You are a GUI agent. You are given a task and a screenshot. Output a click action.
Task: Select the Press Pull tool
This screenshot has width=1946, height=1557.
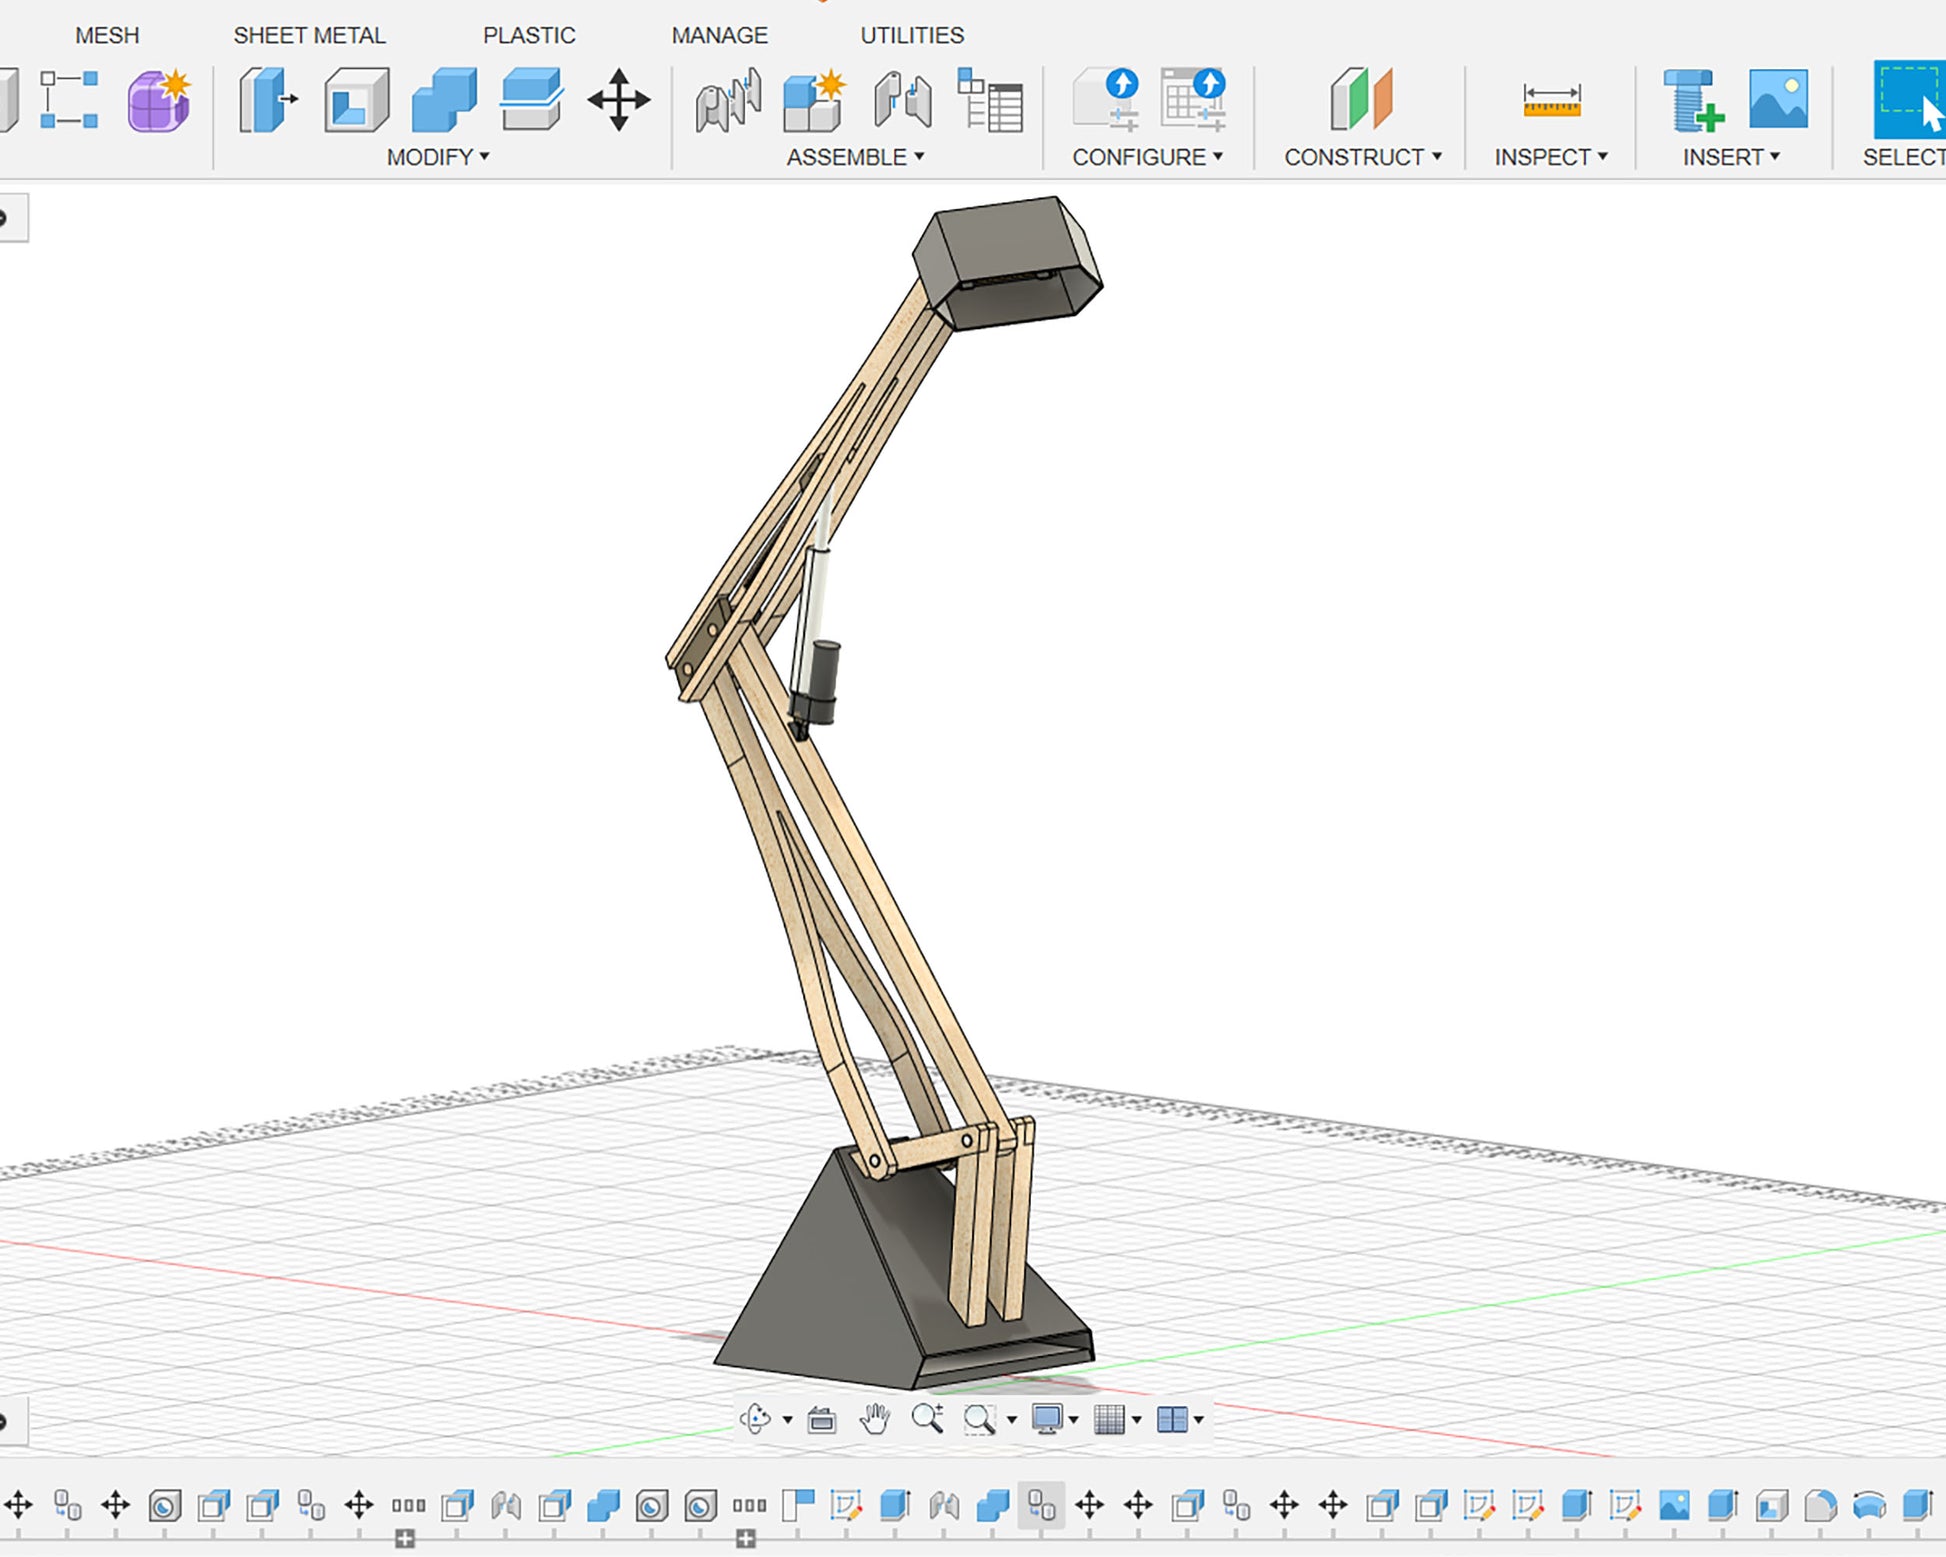coord(268,100)
